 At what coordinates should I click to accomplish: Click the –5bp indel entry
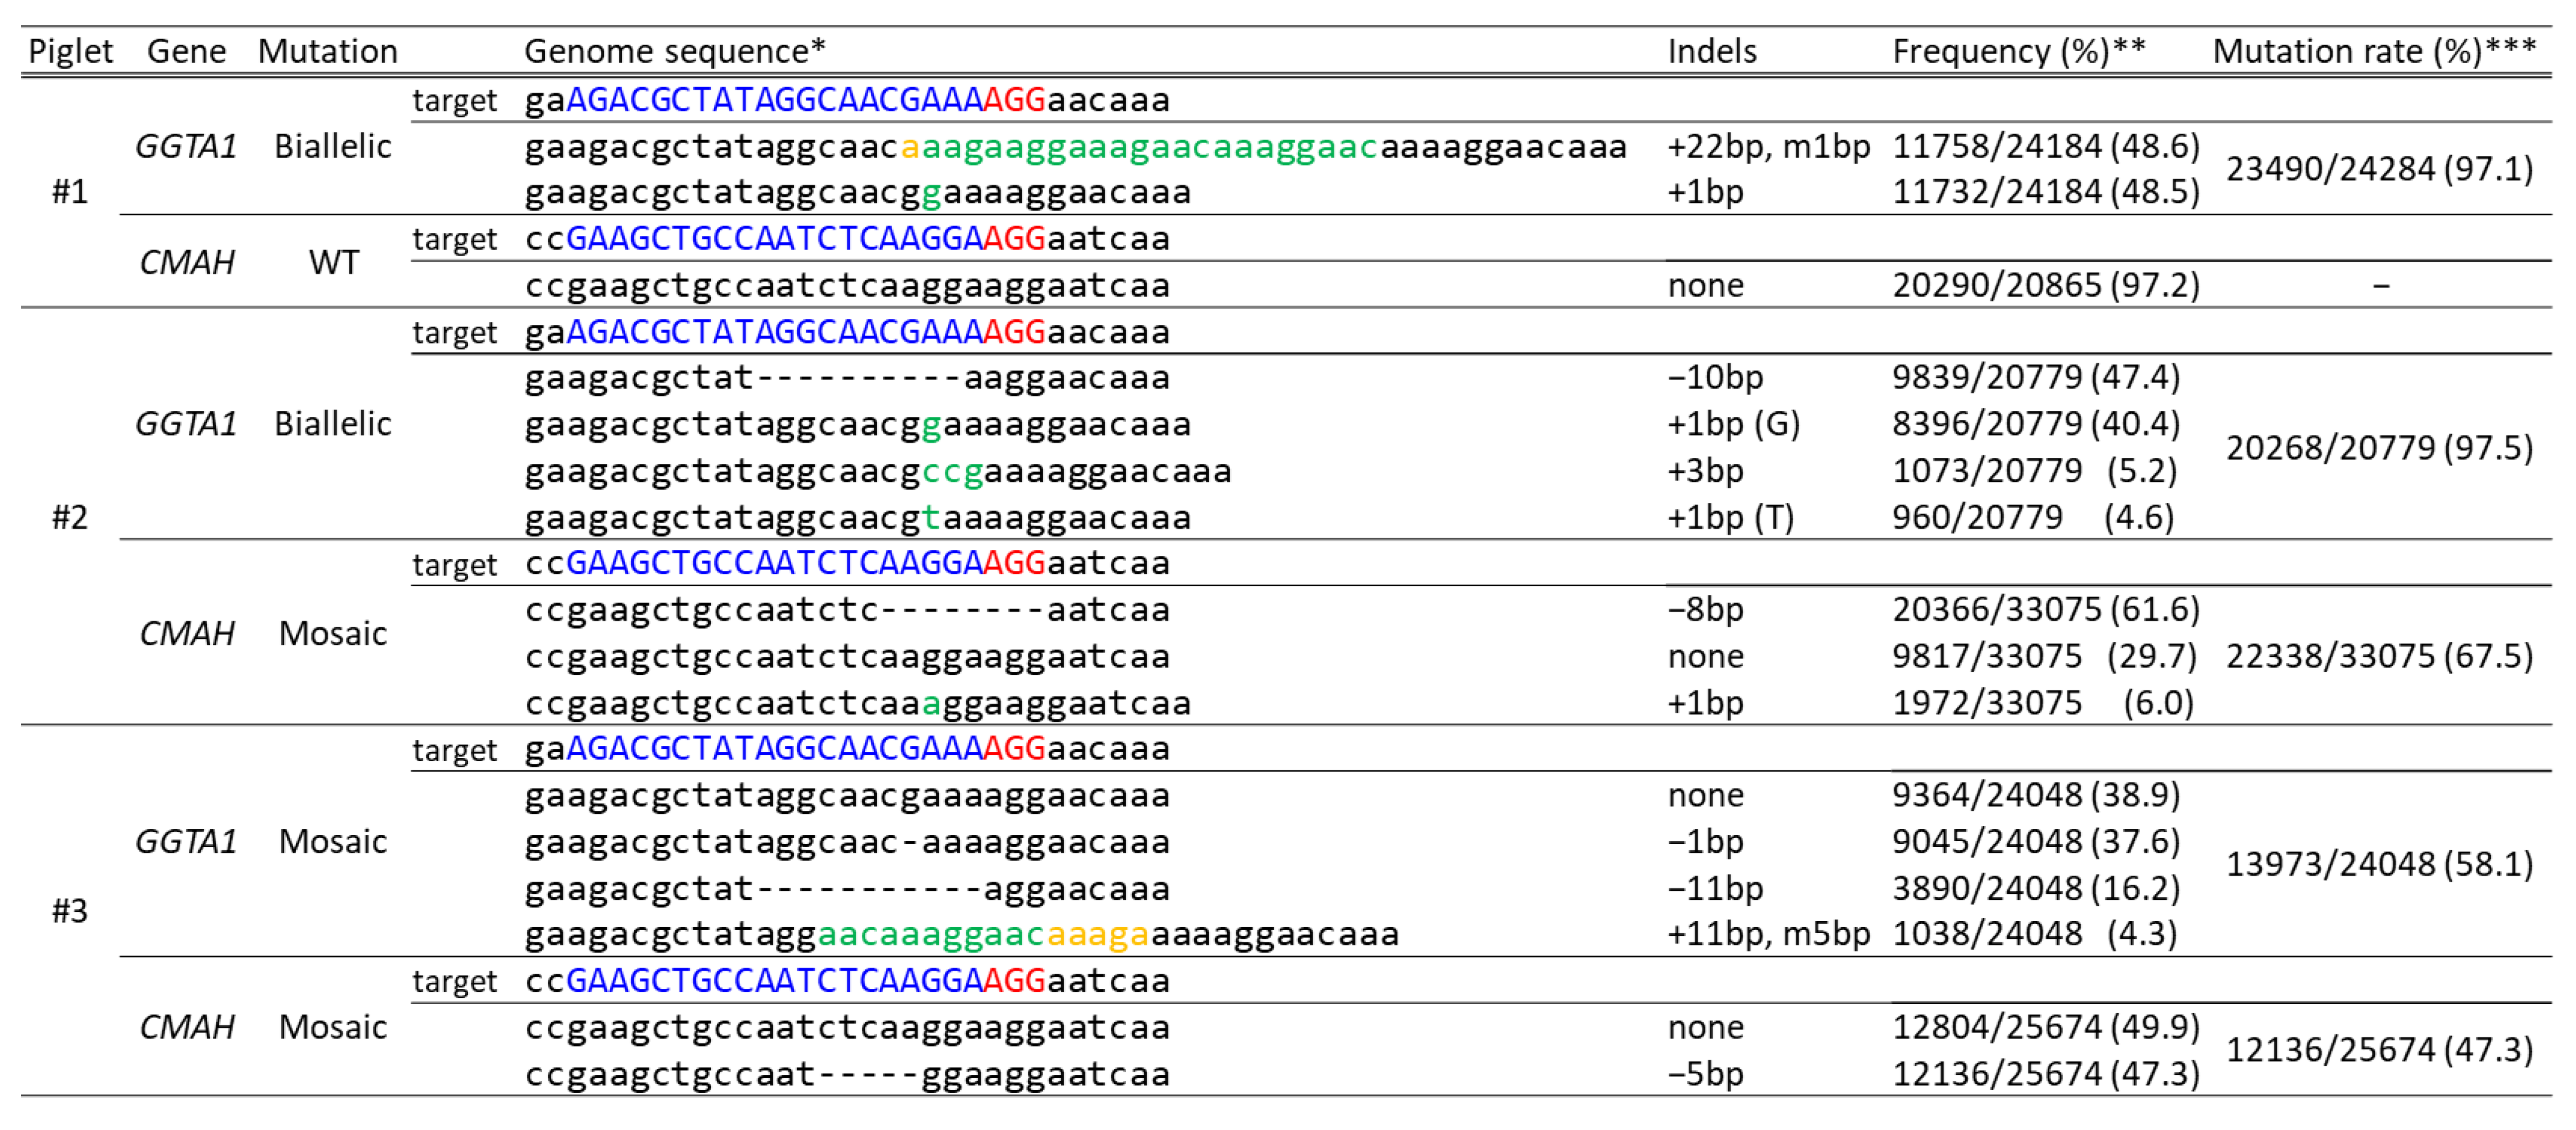1705,1074
